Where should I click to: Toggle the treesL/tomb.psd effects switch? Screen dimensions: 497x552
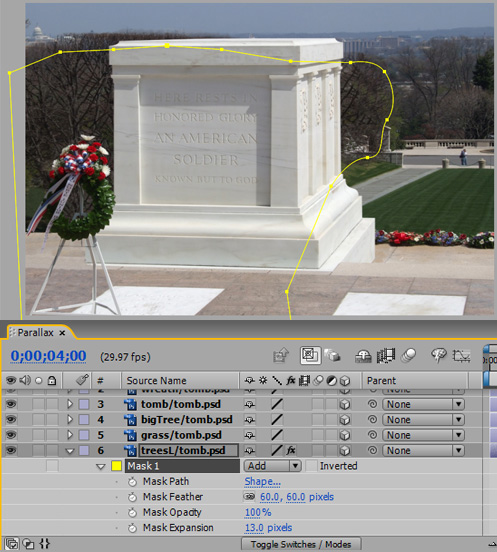tap(291, 450)
